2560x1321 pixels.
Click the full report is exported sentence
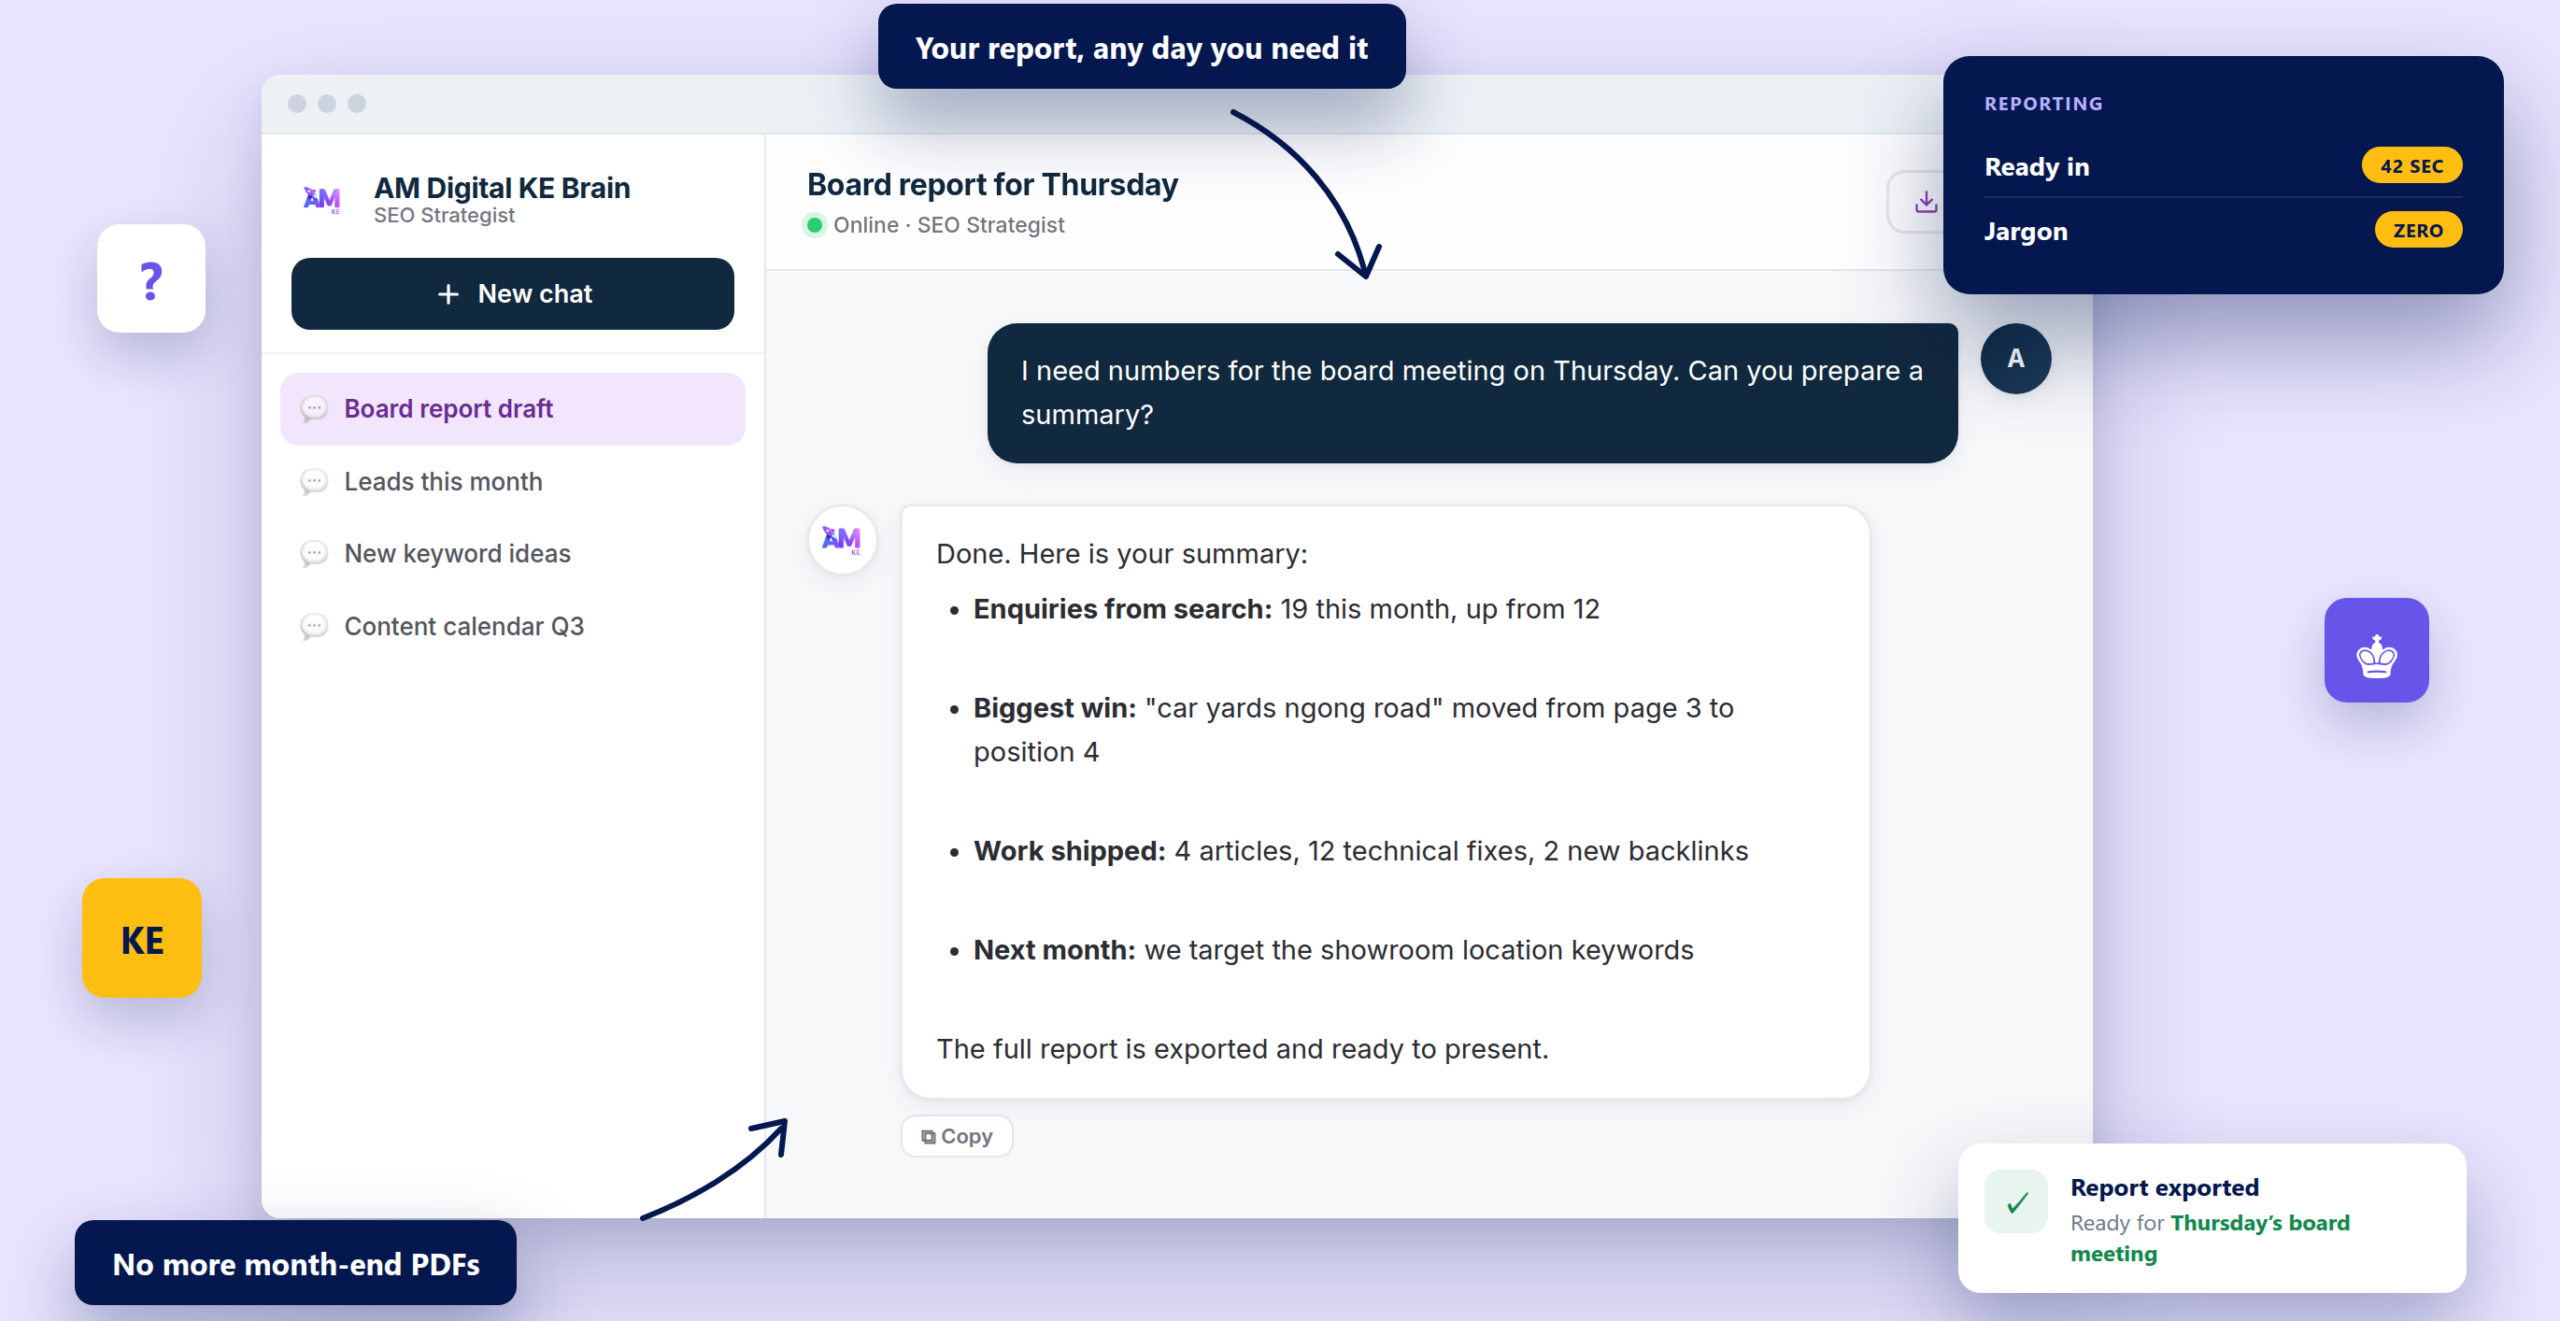point(1242,1049)
